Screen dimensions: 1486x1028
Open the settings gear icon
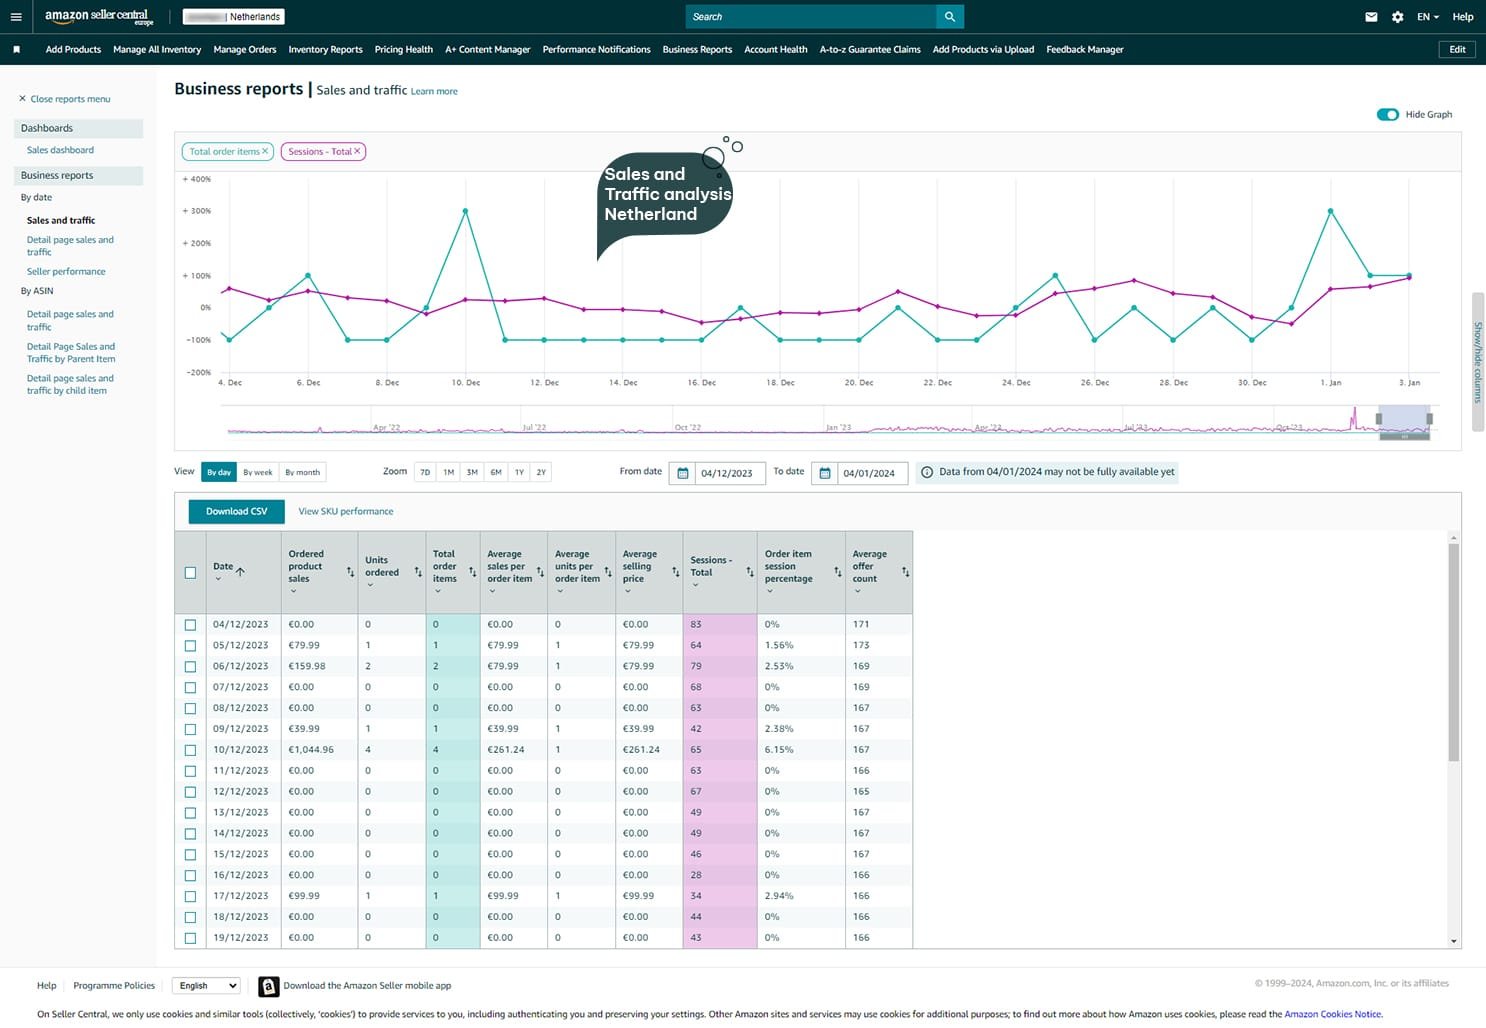click(1397, 17)
